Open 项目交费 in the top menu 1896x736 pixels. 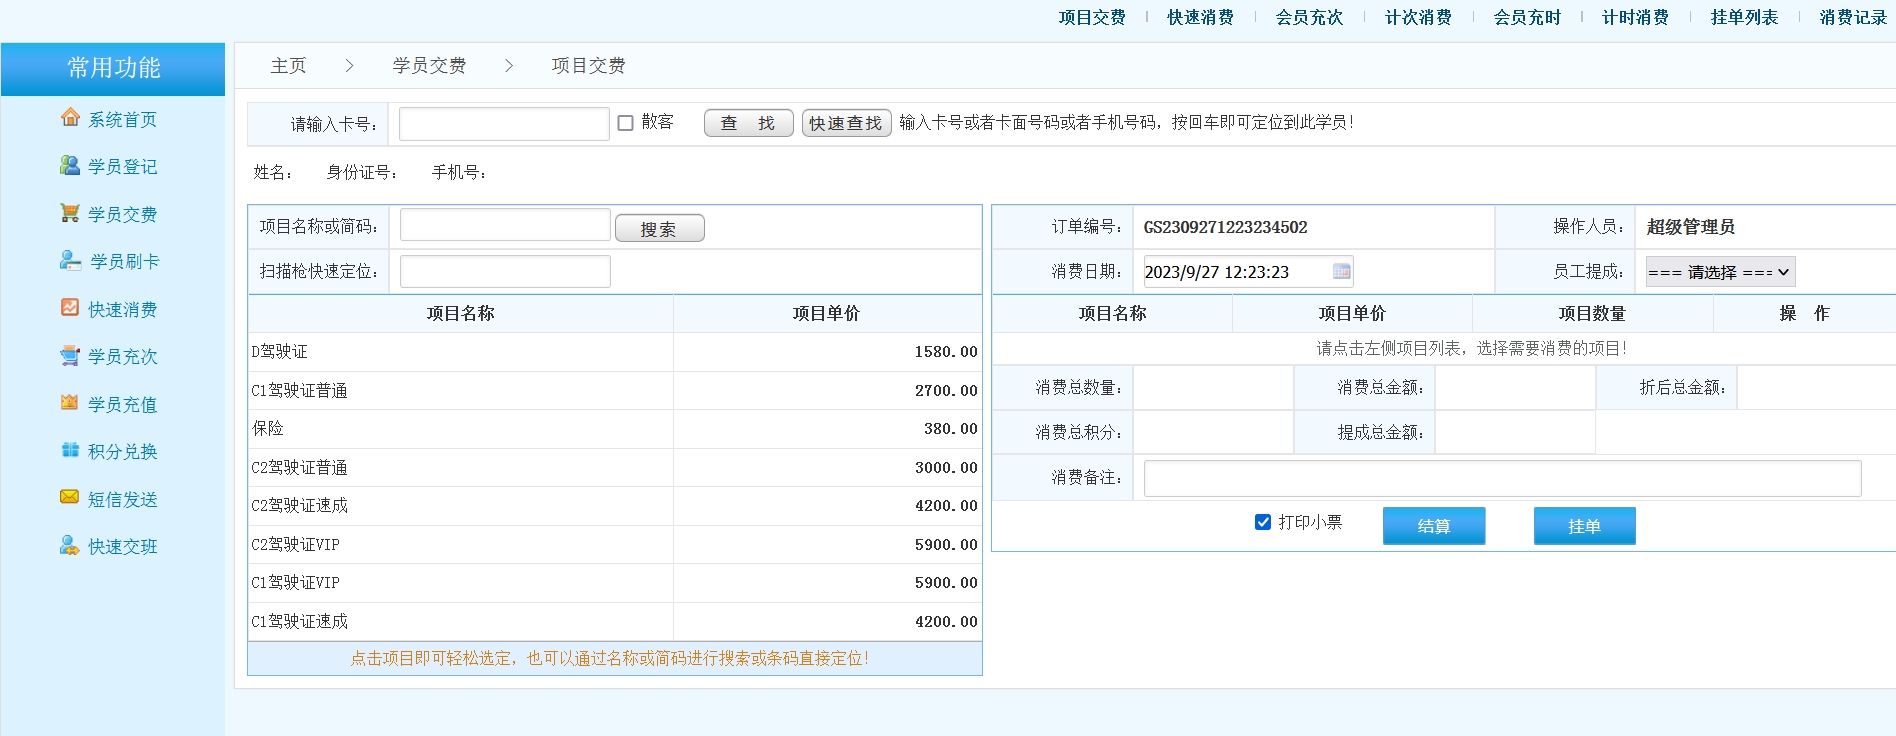tap(1092, 17)
